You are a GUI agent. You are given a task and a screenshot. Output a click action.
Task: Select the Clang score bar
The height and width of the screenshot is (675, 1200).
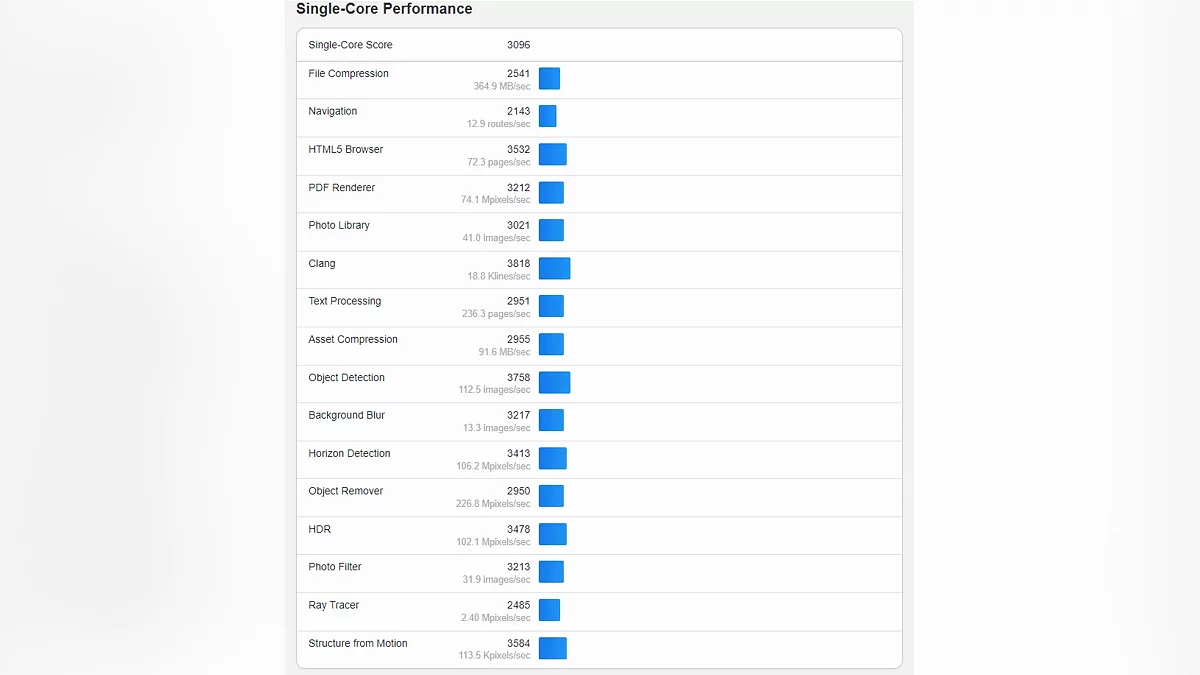pos(554,268)
